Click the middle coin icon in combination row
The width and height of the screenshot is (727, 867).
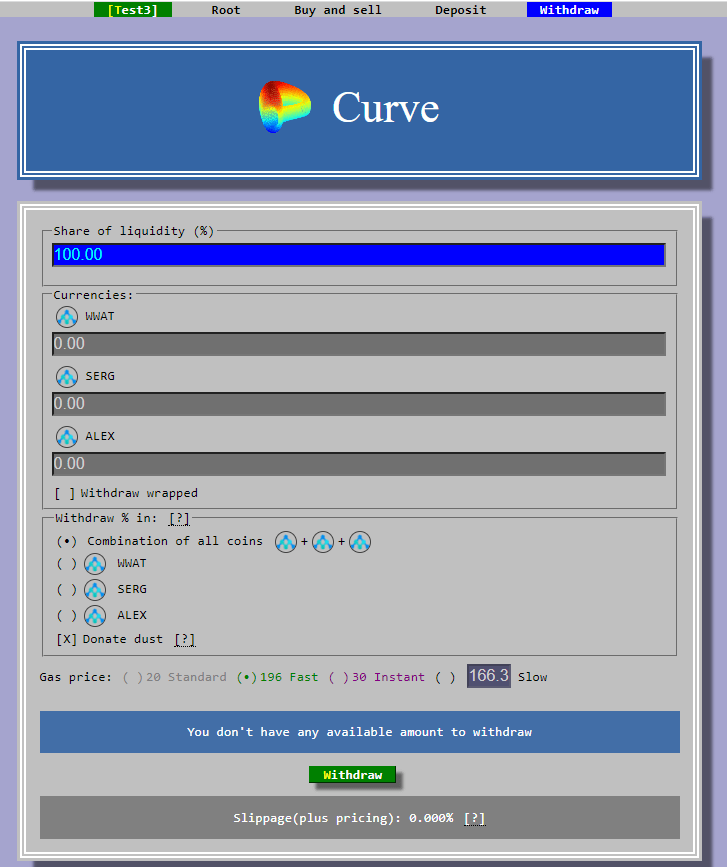point(323,542)
